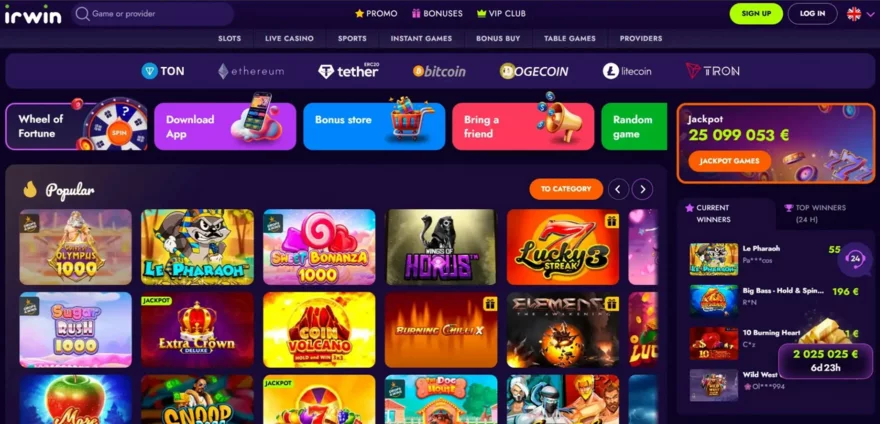The image size is (880, 424).
Task: Select the Dogecoin payment logo
Action: pyautogui.click(x=534, y=71)
